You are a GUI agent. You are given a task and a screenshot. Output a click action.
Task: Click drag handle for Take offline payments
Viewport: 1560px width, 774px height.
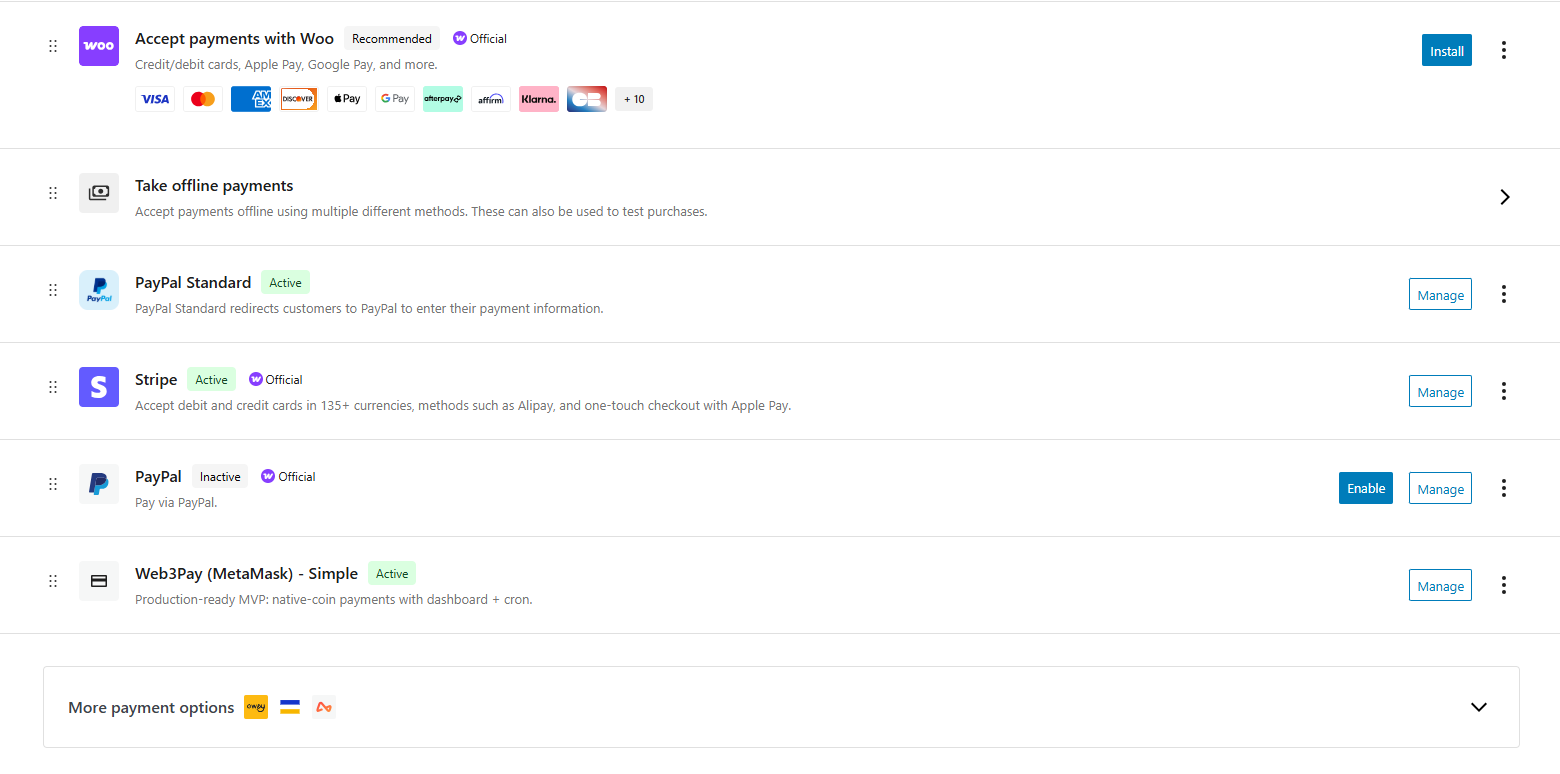53,193
